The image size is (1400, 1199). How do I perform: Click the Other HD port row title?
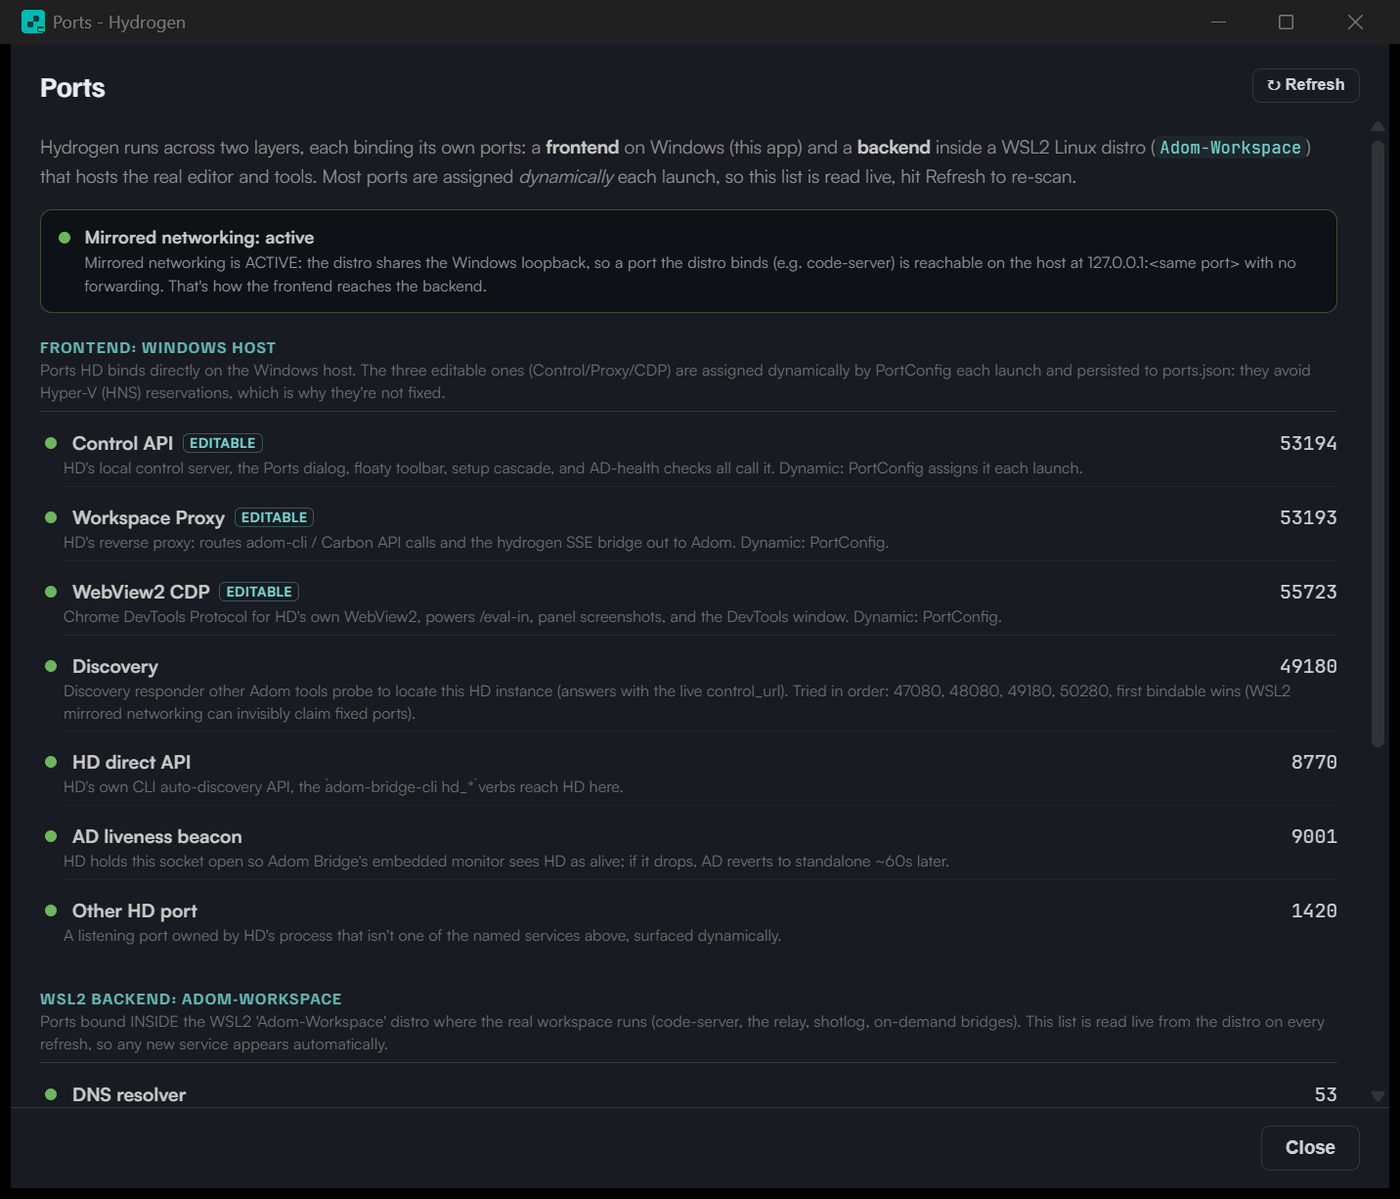(x=134, y=911)
